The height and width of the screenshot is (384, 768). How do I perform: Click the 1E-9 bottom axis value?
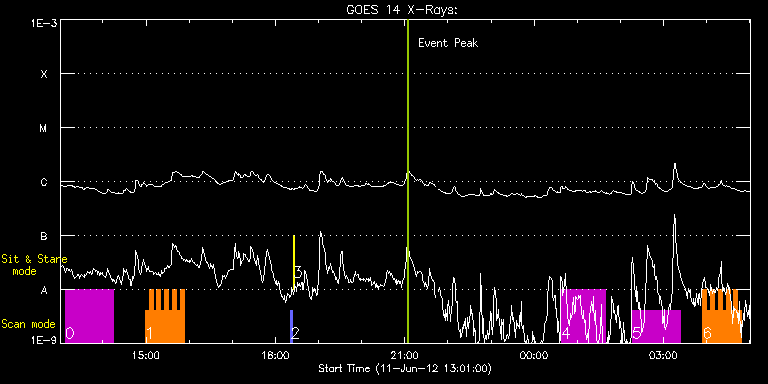[x=44, y=340]
